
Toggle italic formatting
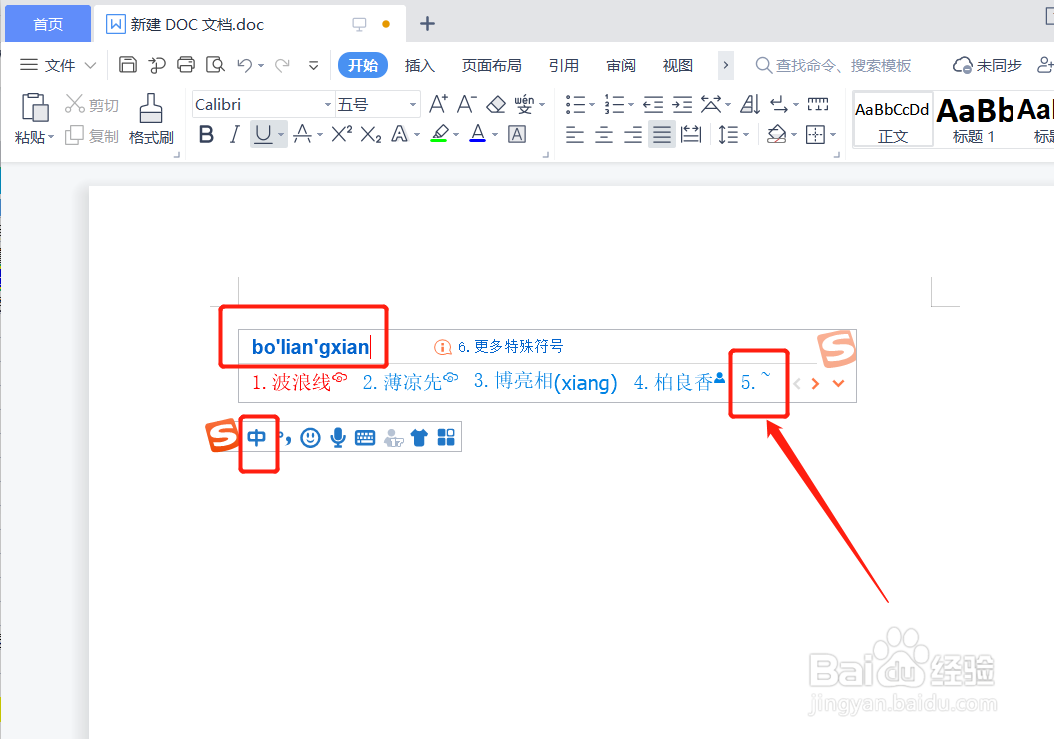[x=234, y=134]
